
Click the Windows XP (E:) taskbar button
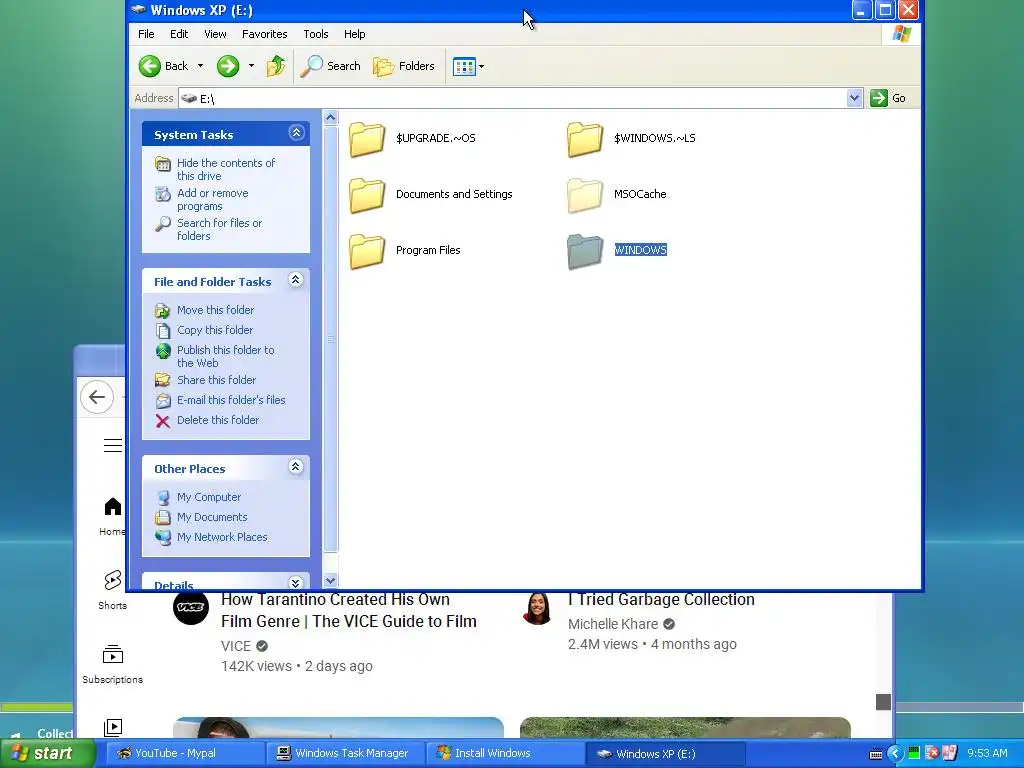pyautogui.click(x=665, y=754)
